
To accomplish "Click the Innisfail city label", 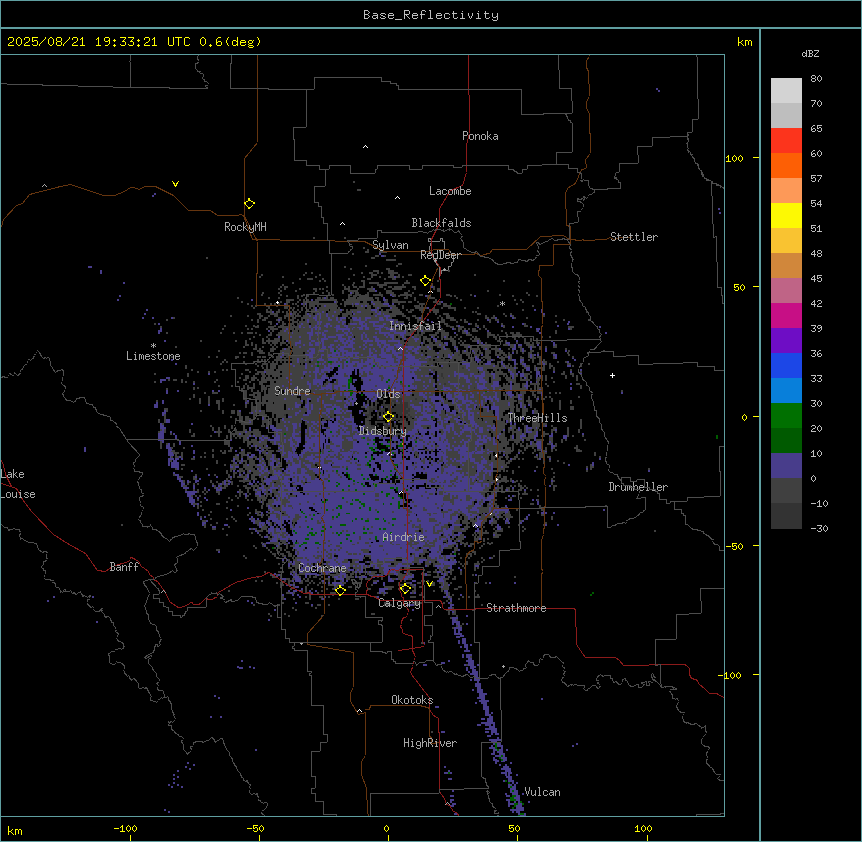I will (415, 326).
